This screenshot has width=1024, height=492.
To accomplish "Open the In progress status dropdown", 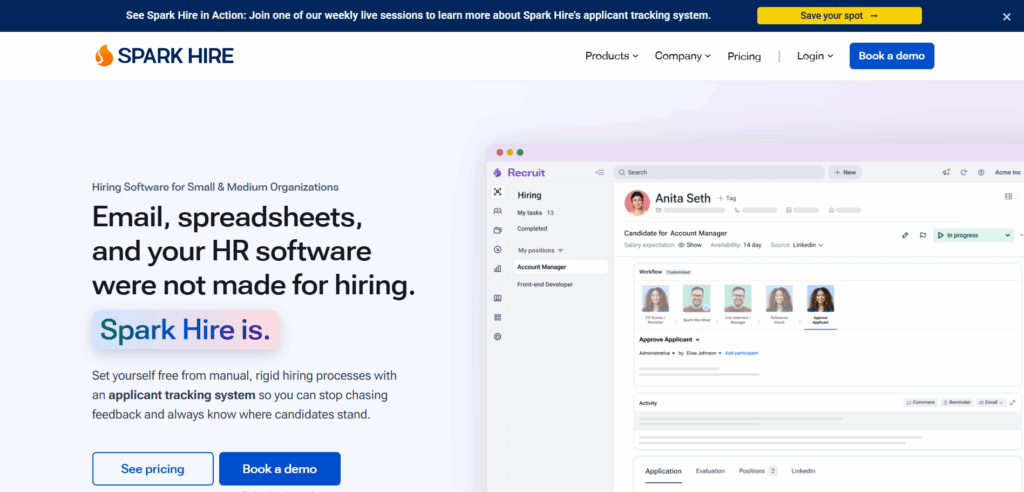I will click(973, 235).
